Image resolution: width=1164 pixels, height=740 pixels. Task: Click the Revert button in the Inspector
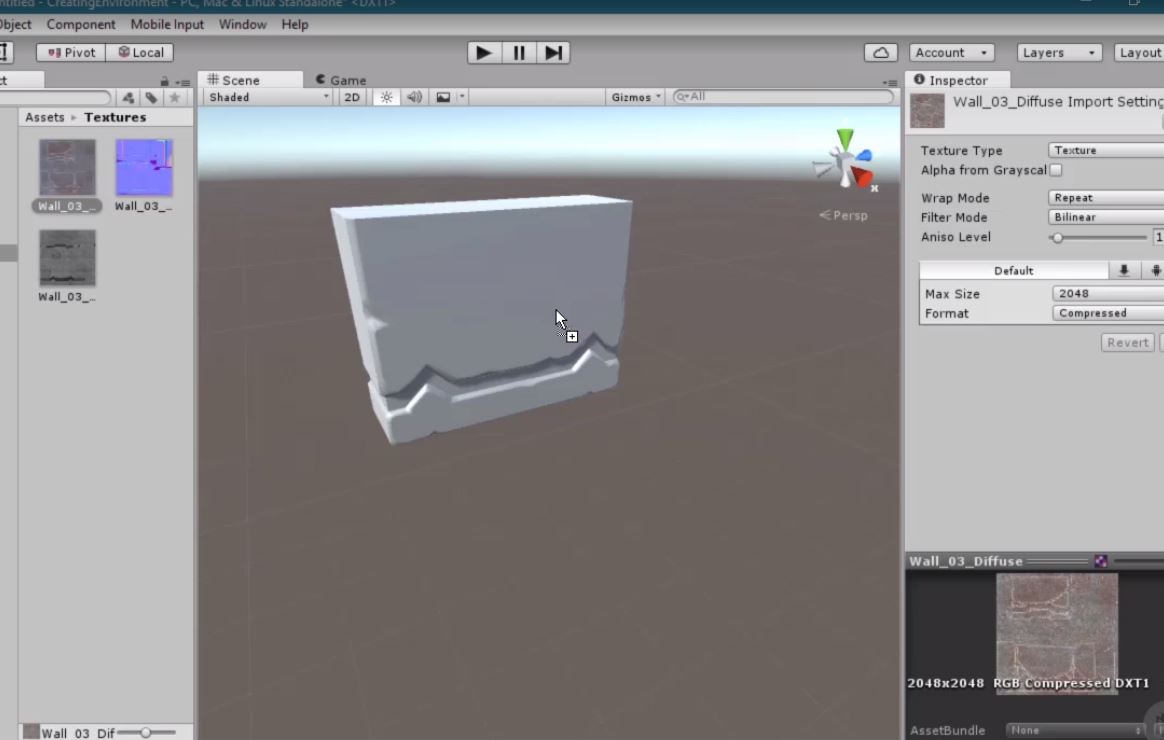pos(1127,342)
